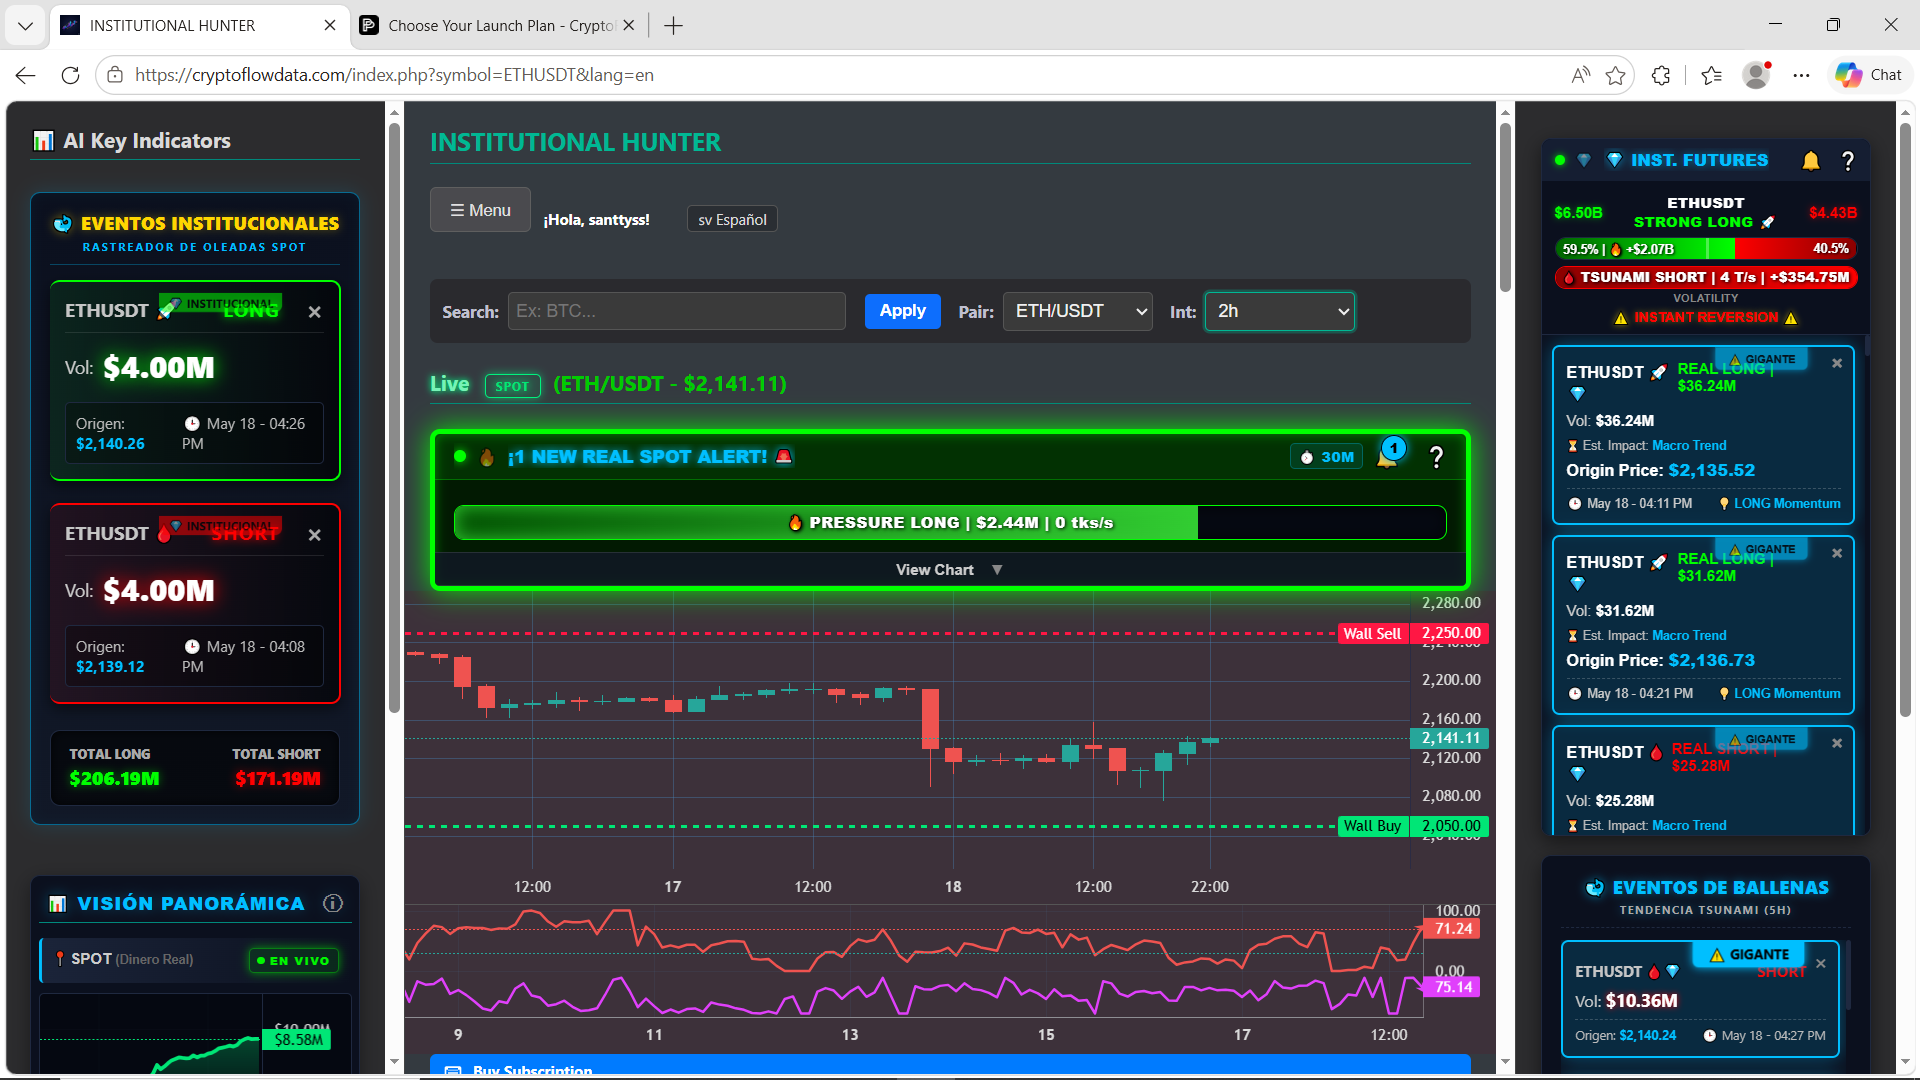1920x1080 pixels.
Task: Switch to the INSTITUTIONAL HUNTER tab
Action: pos(198,25)
